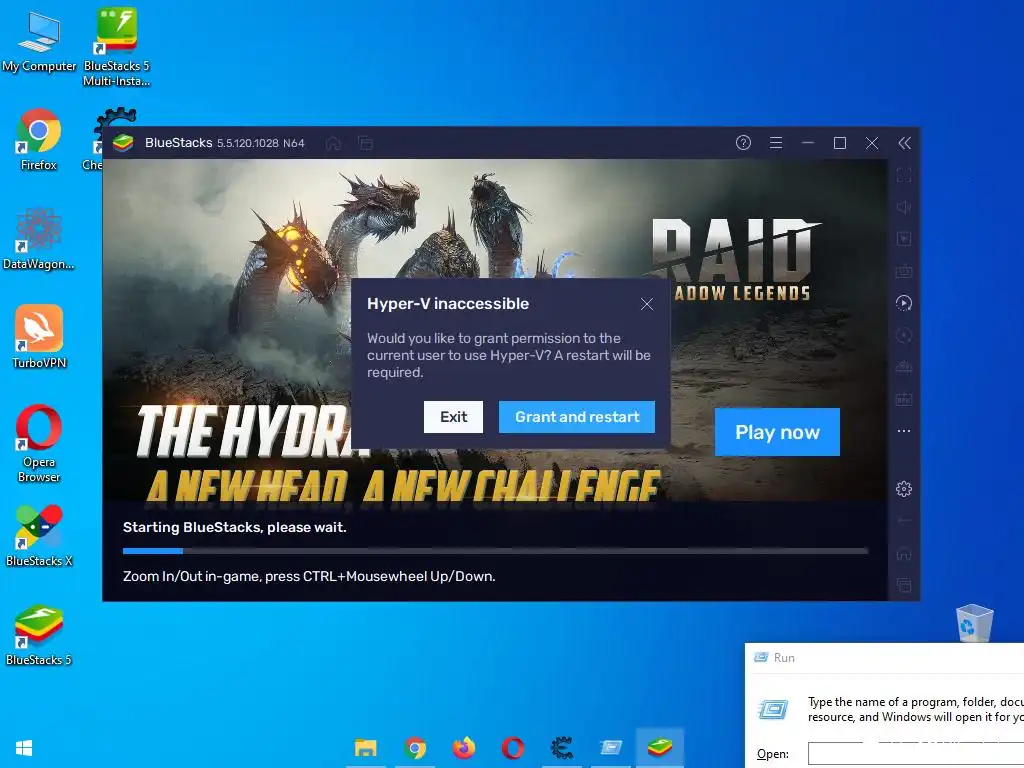Open the Windows Start menu
The width and height of the screenshot is (1024, 768).
pyautogui.click(x=24, y=748)
